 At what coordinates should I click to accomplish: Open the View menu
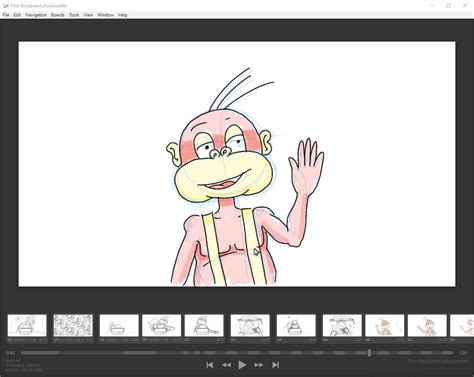coord(88,15)
